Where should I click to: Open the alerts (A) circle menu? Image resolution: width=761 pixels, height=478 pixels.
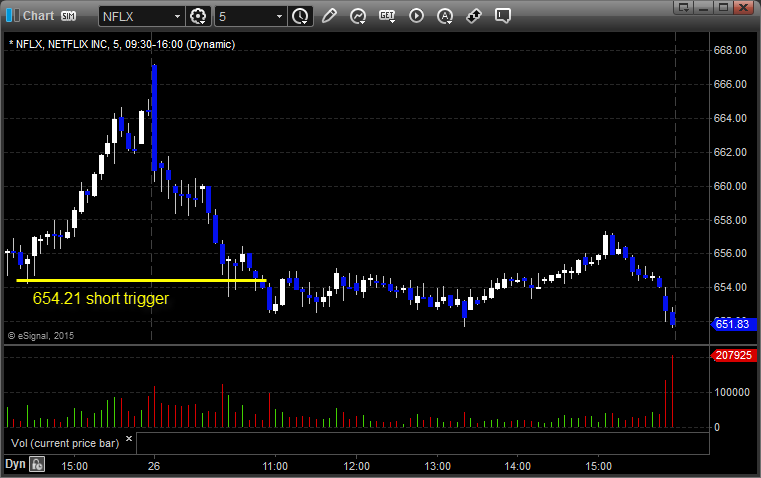[445, 16]
